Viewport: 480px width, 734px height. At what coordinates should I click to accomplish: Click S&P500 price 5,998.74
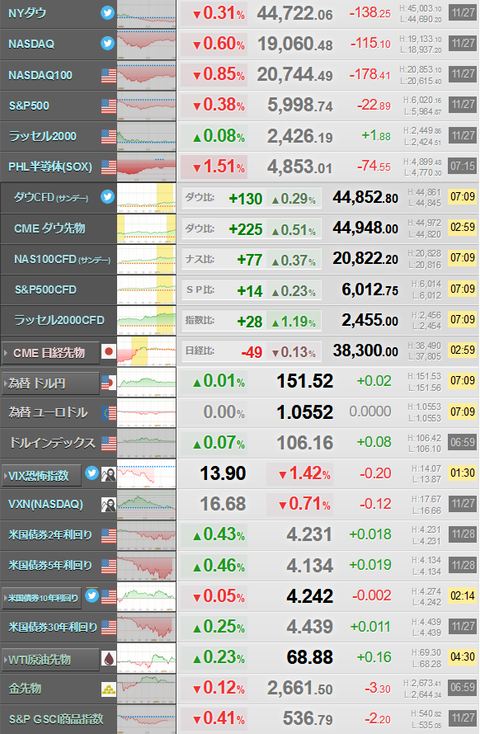[x=300, y=105]
